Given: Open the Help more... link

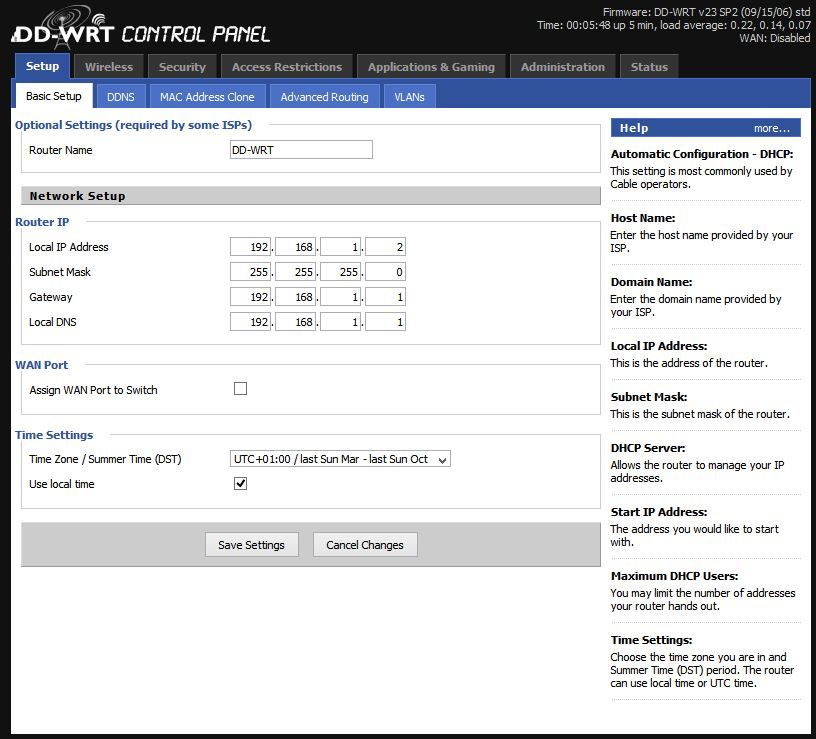Looking at the screenshot, I should (x=772, y=128).
